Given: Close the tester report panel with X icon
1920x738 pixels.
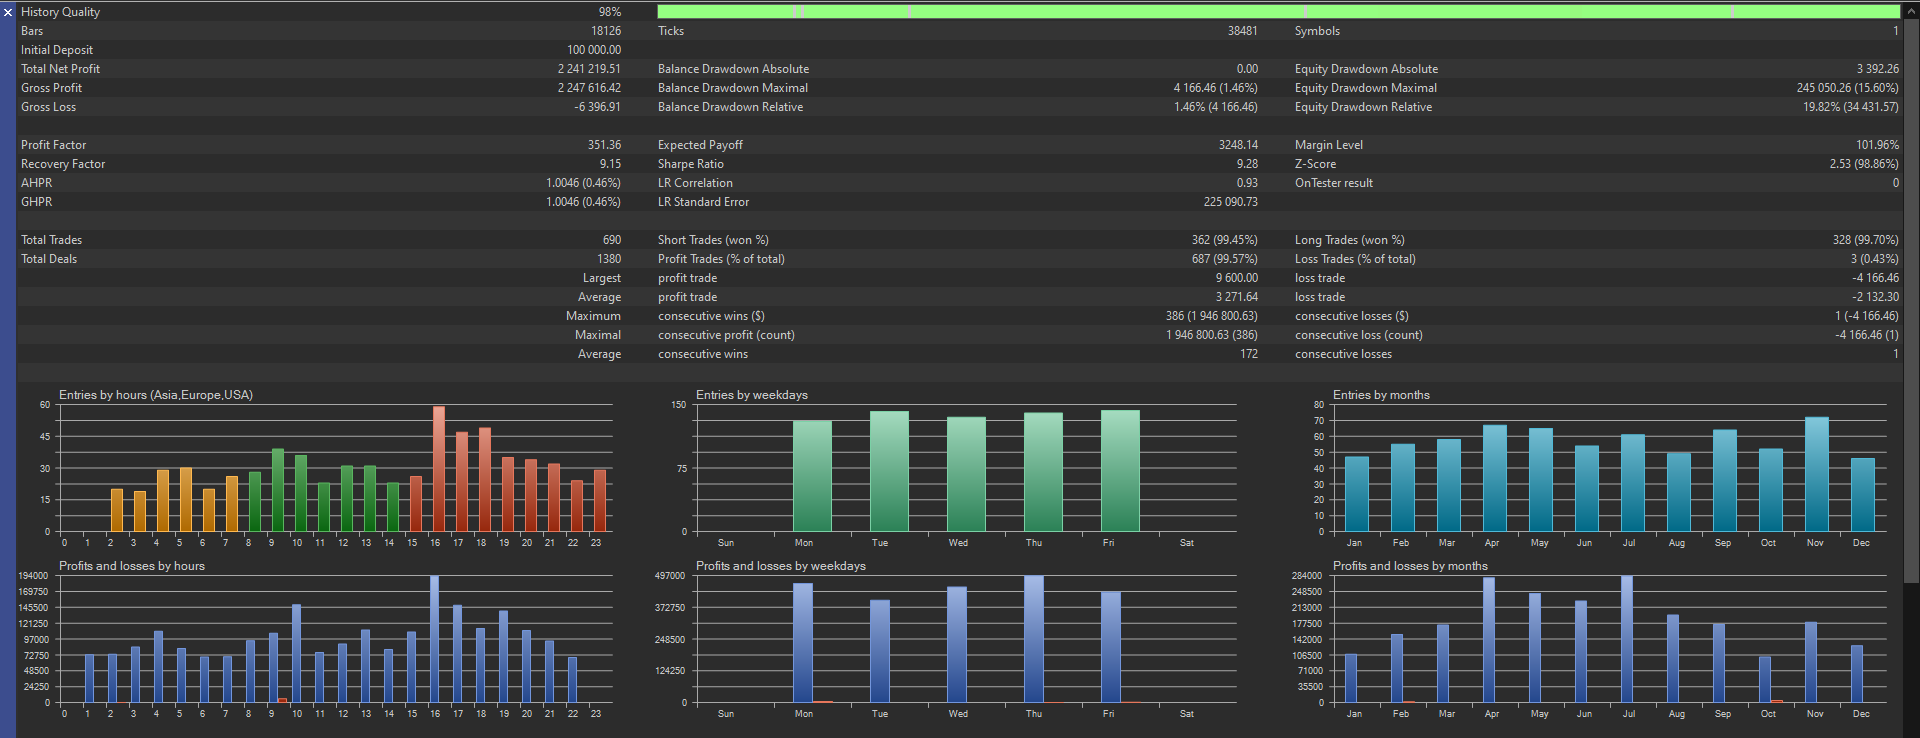Looking at the screenshot, I should click(8, 12).
